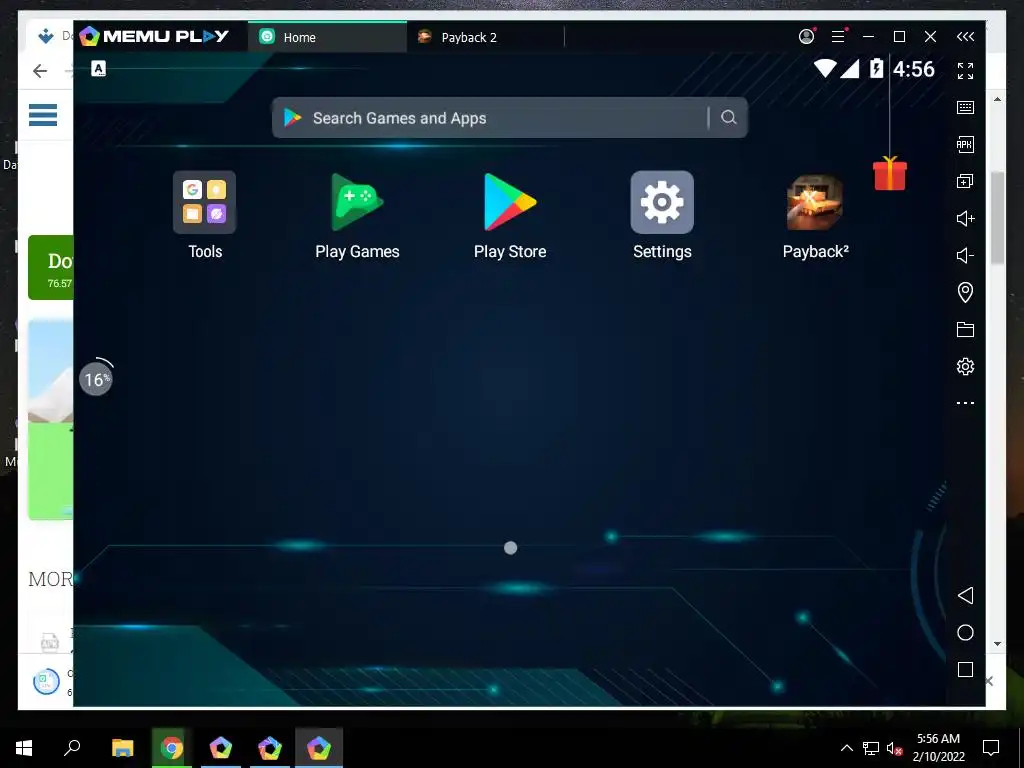Toggle fullscreen mode in sidebar
Screen dimensions: 1024x768
(x=965, y=71)
